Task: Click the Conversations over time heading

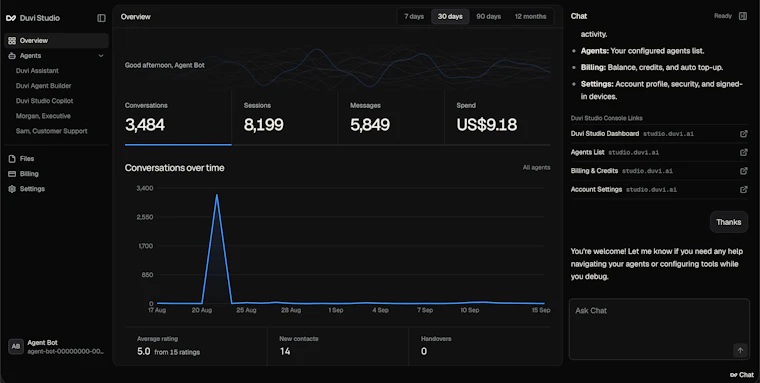Action: click(174, 168)
